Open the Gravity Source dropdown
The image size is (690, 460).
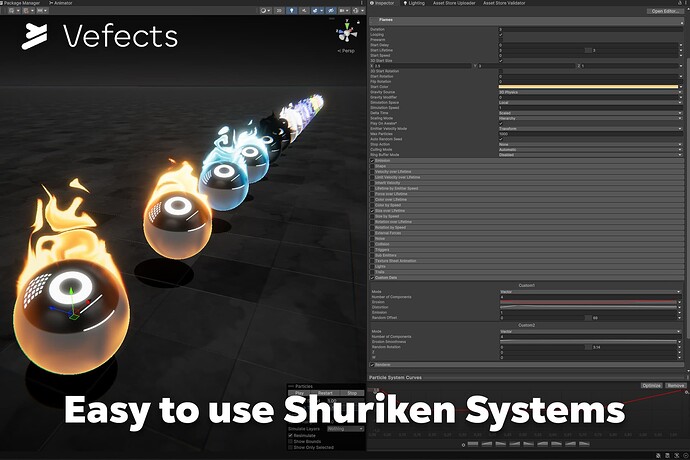click(591, 92)
